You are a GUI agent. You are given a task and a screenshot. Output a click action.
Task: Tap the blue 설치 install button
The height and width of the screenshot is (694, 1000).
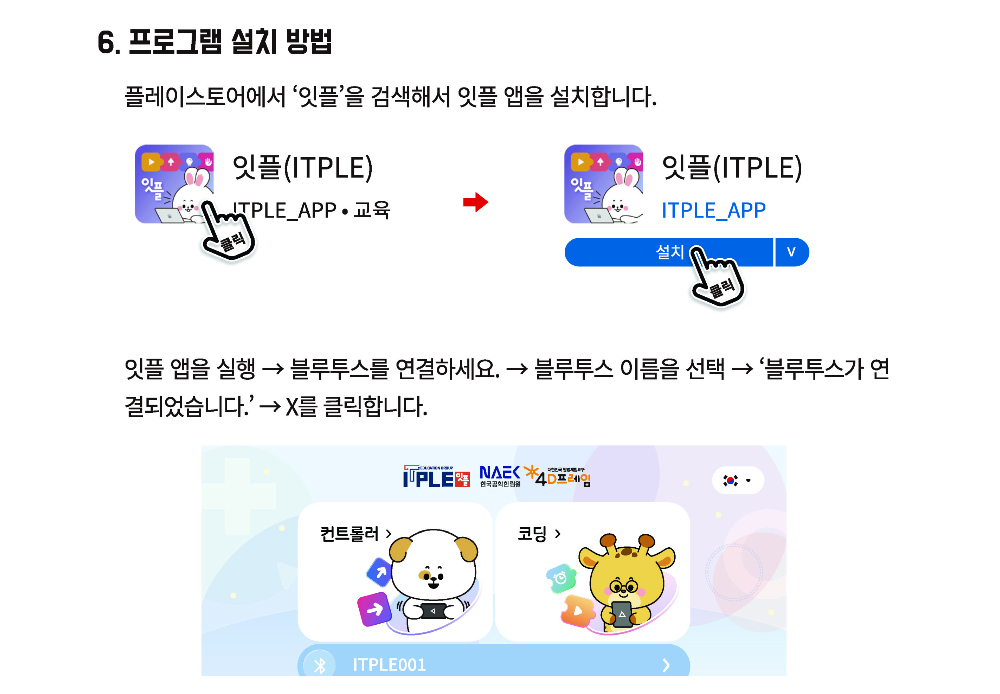click(x=669, y=252)
